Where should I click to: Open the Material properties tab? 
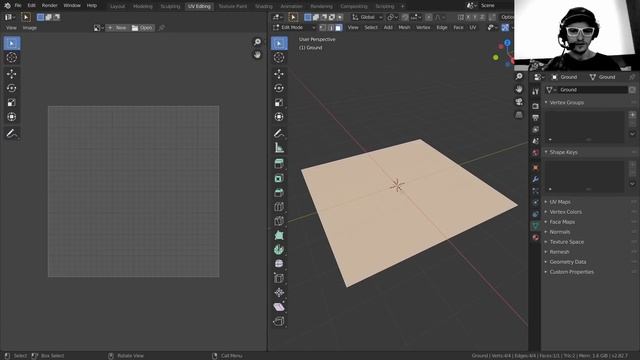tap(536, 237)
